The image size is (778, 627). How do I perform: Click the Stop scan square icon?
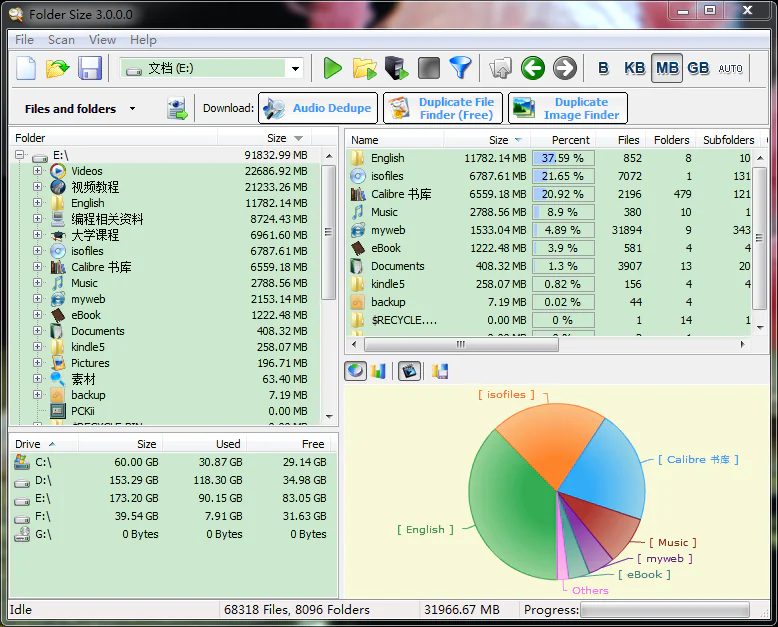(428, 68)
